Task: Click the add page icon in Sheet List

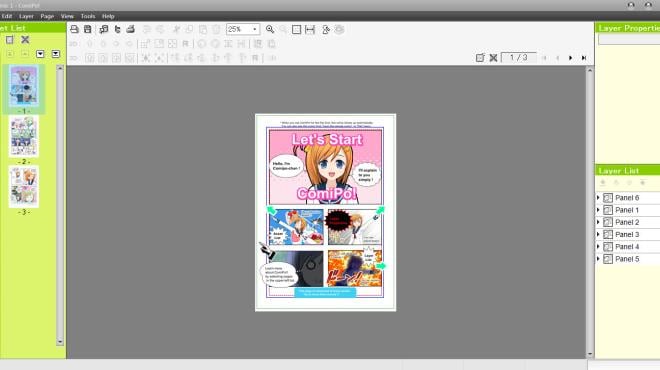Action: click(x=9, y=40)
